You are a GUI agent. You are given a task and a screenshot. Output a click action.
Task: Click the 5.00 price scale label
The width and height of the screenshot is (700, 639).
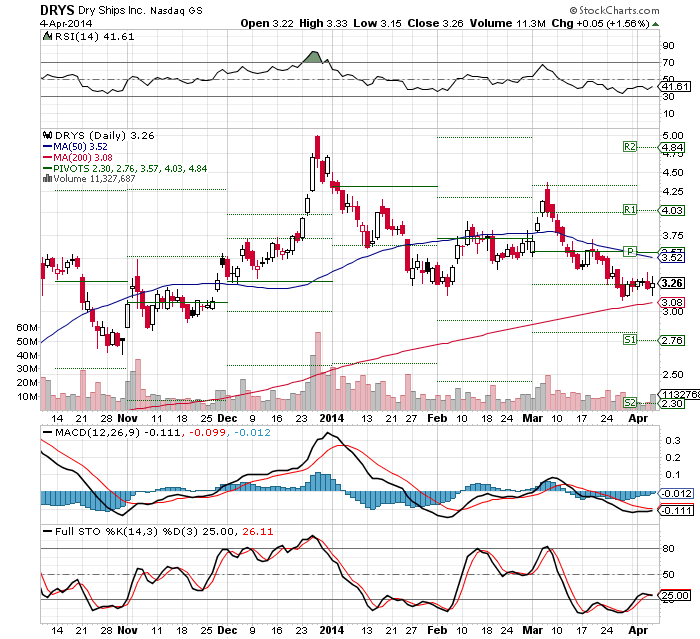point(673,135)
